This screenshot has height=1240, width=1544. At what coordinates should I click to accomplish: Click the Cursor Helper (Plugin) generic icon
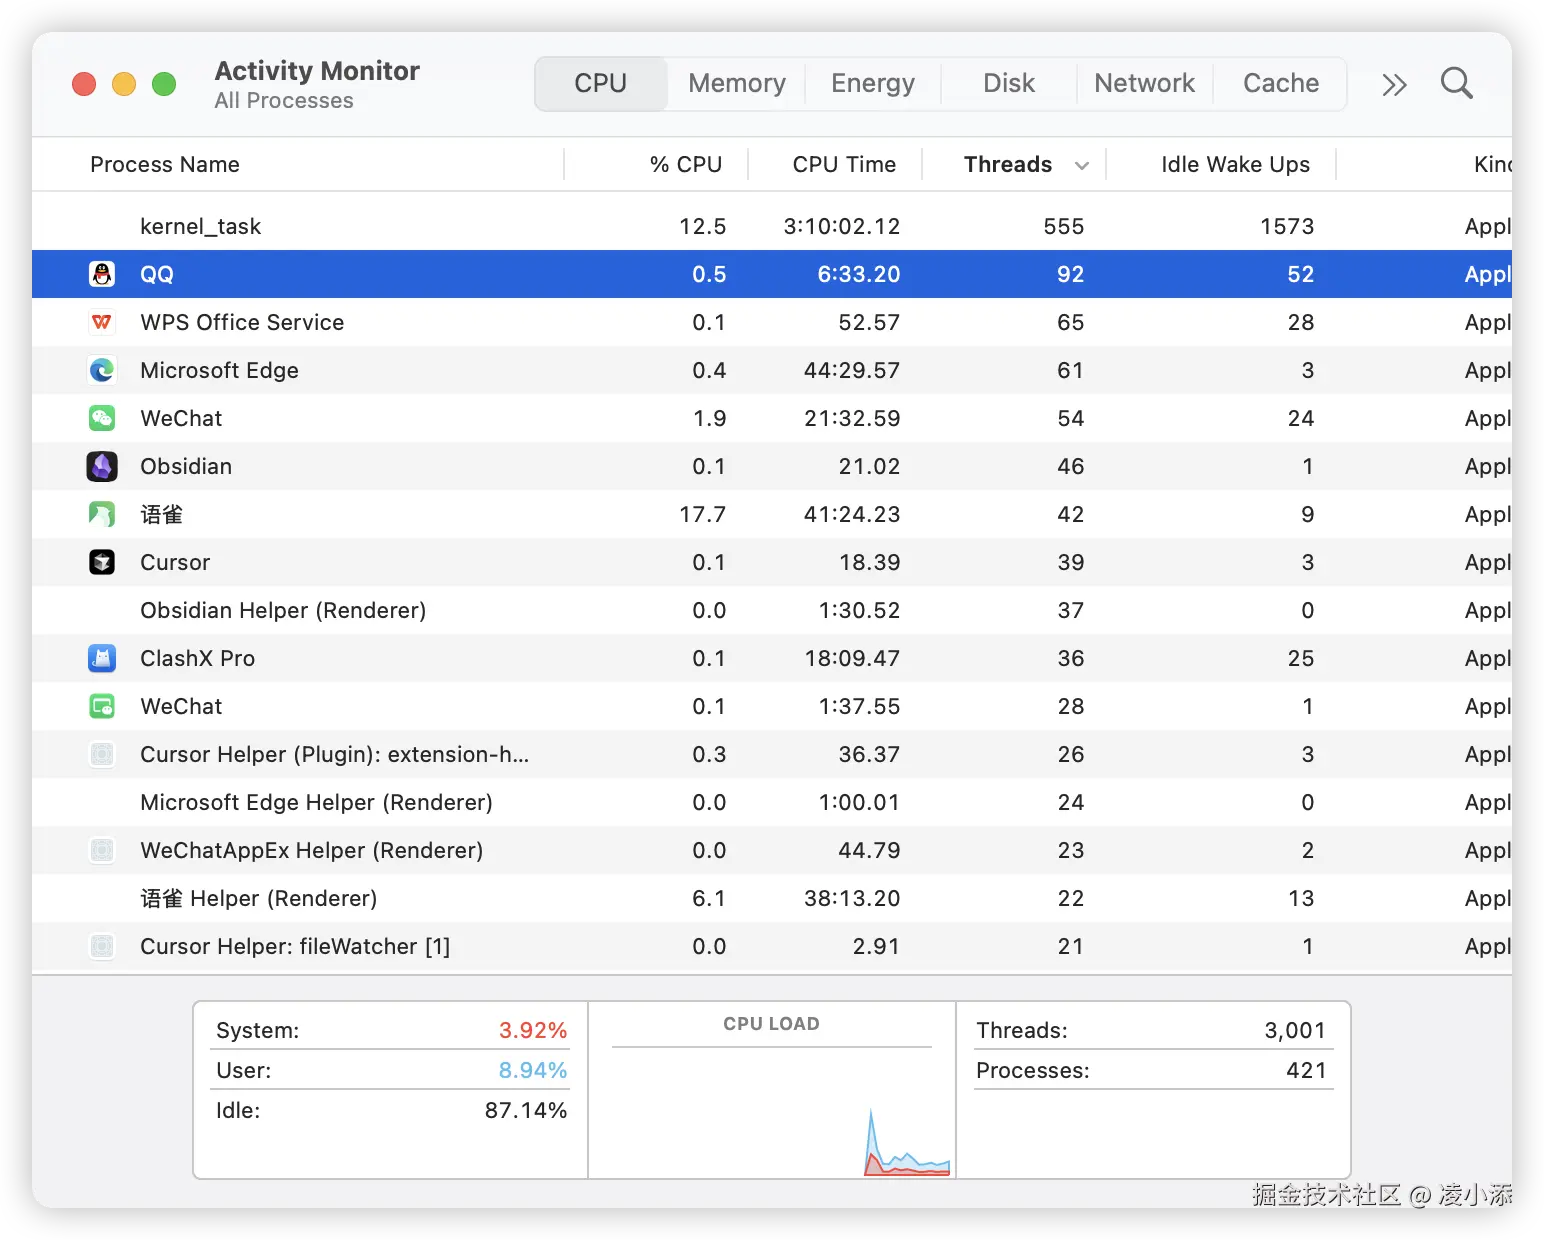tap(102, 754)
